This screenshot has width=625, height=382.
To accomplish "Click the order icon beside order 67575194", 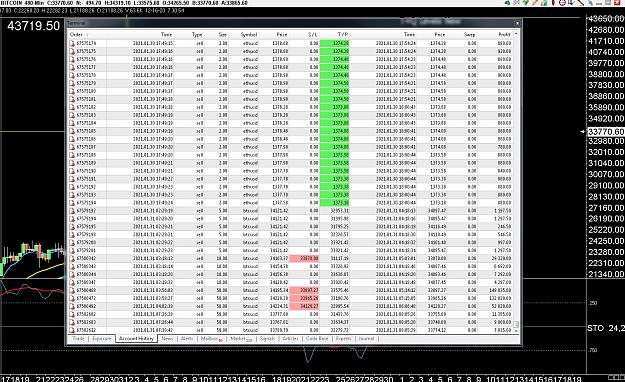I will (x=72, y=203).
